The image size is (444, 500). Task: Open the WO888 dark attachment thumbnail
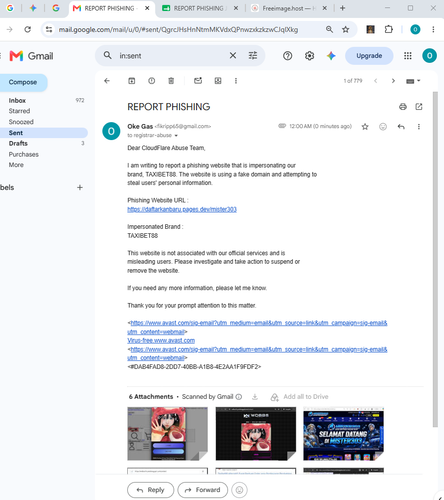click(x=256, y=434)
